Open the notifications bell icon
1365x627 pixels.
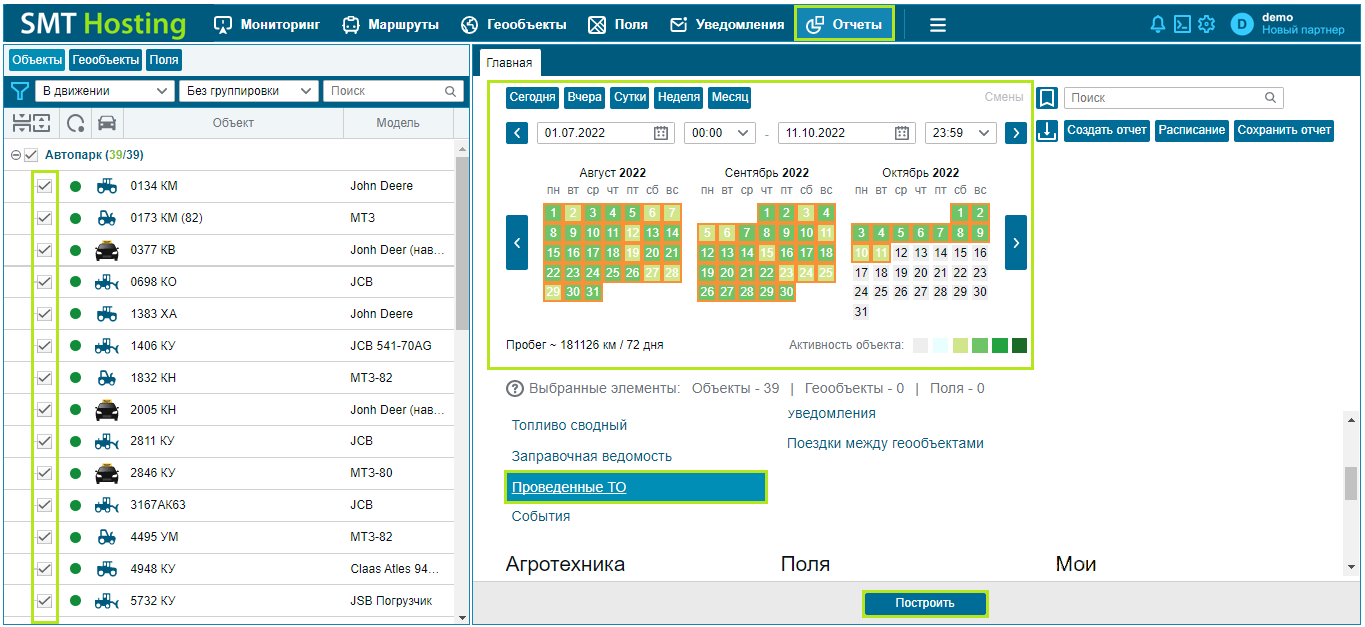(1159, 25)
